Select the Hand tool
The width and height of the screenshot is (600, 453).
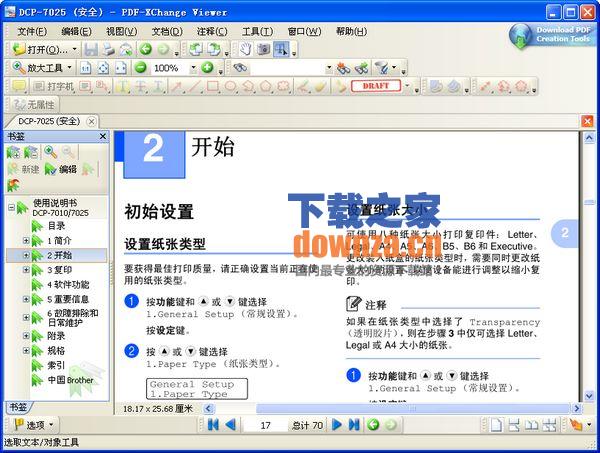[245, 49]
